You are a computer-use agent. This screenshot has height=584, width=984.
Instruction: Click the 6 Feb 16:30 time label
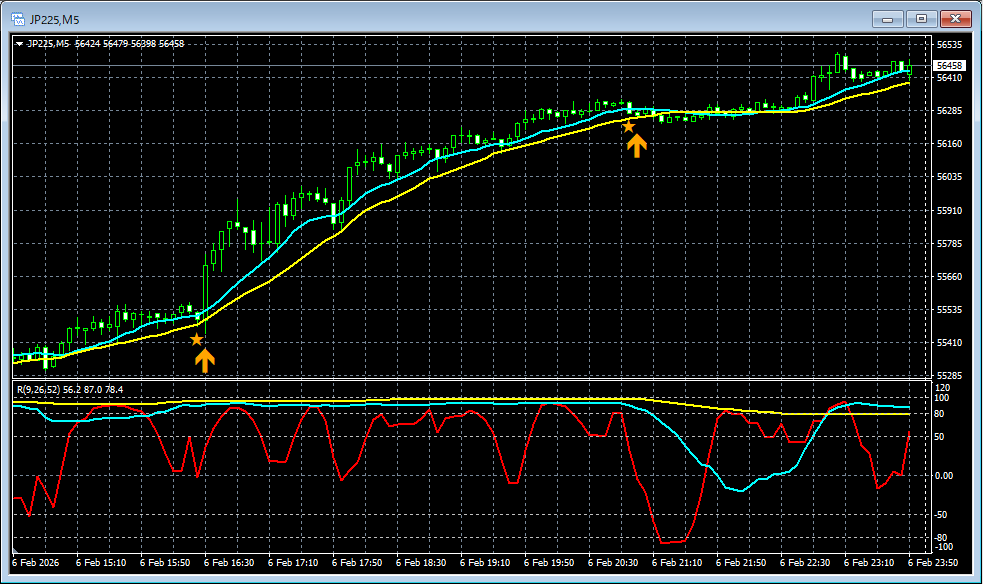point(228,563)
